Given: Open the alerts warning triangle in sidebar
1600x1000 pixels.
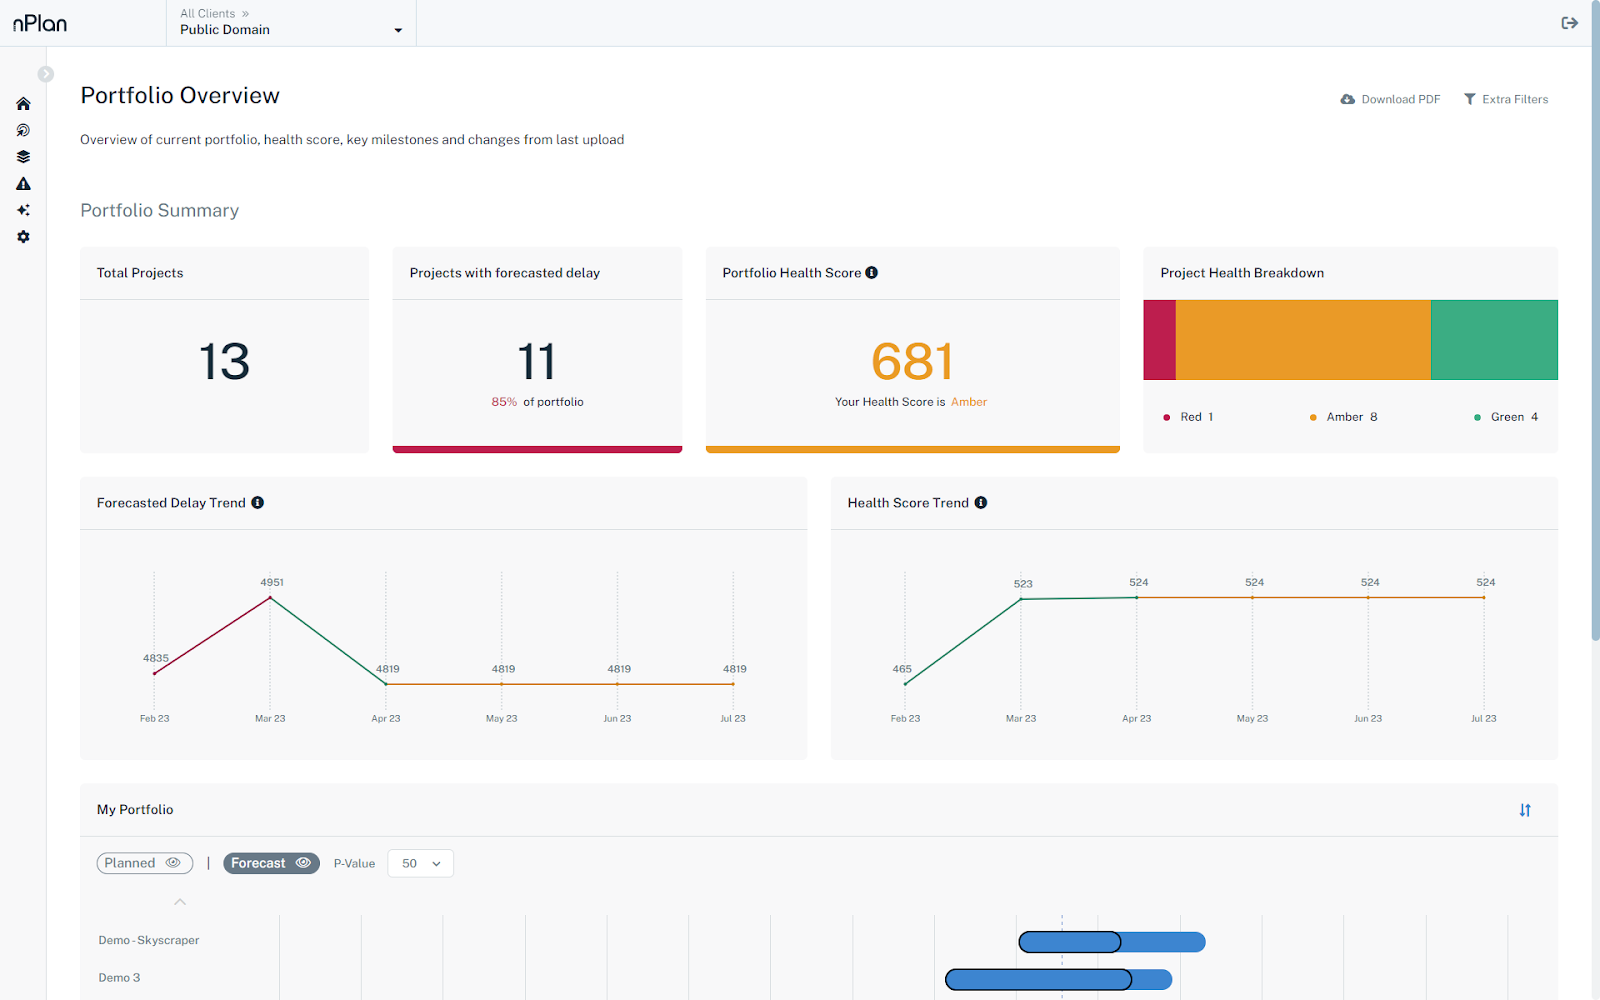Looking at the screenshot, I should click(x=22, y=183).
